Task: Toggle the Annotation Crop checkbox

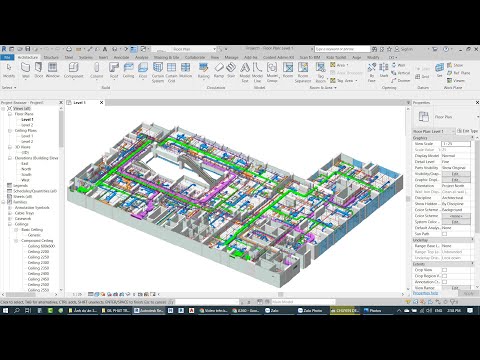Action: pos(444,282)
